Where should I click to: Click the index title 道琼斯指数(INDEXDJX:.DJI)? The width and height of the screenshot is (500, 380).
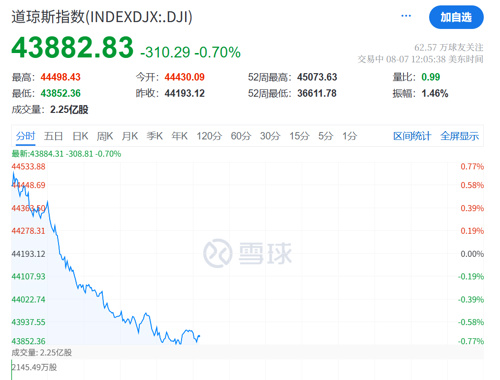[x=102, y=17]
